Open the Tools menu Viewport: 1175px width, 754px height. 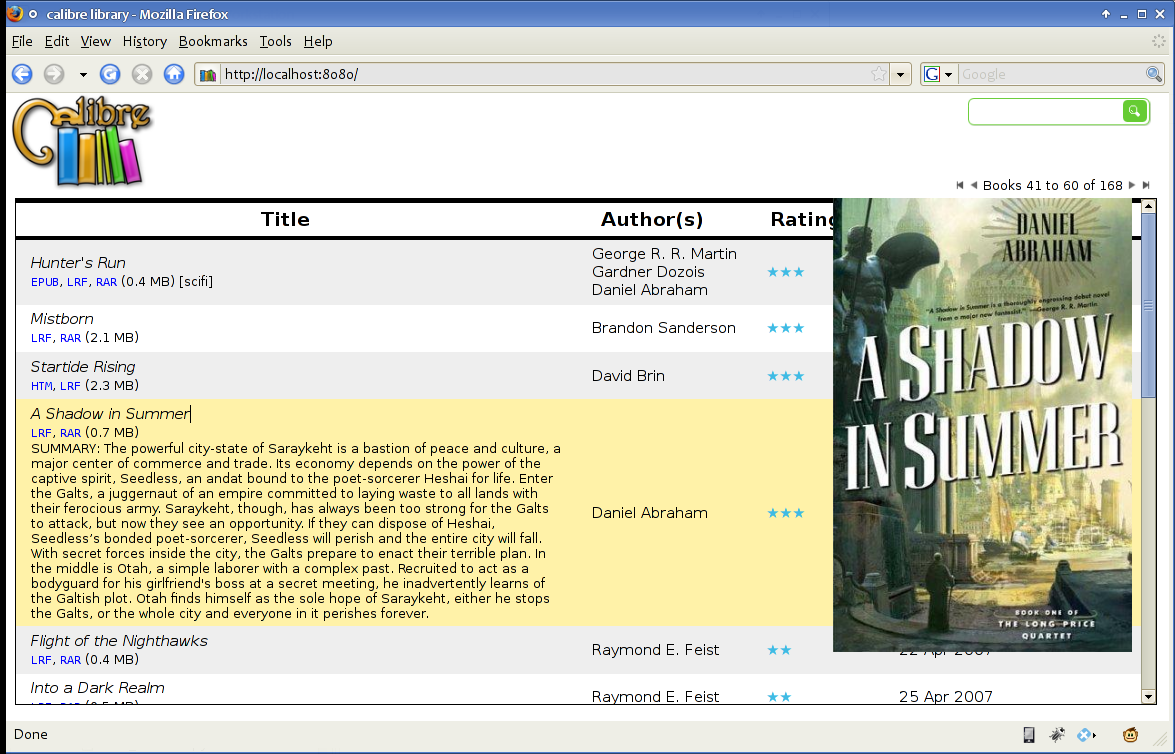coord(275,41)
